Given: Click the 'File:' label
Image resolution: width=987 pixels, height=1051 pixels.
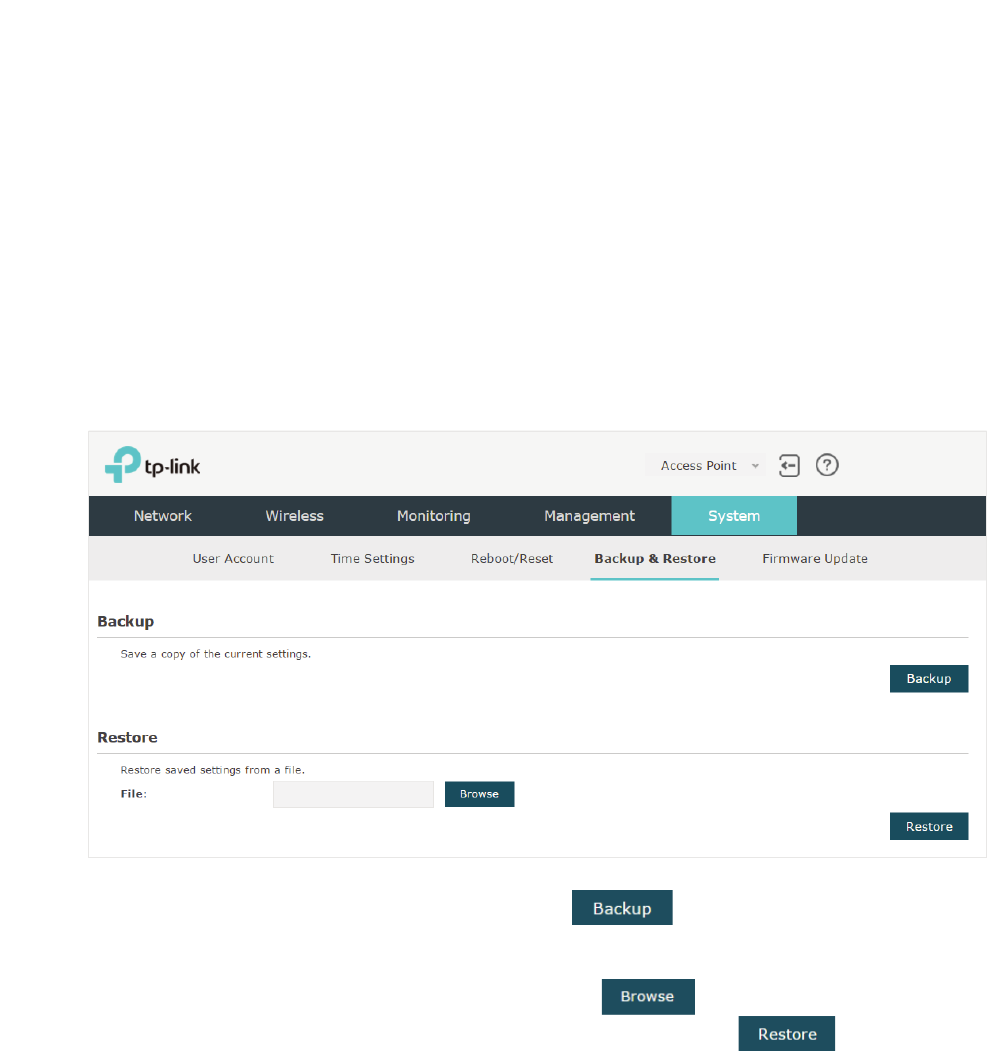Looking at the screenshot, I should pyautogui.click(x=134, y=794).
